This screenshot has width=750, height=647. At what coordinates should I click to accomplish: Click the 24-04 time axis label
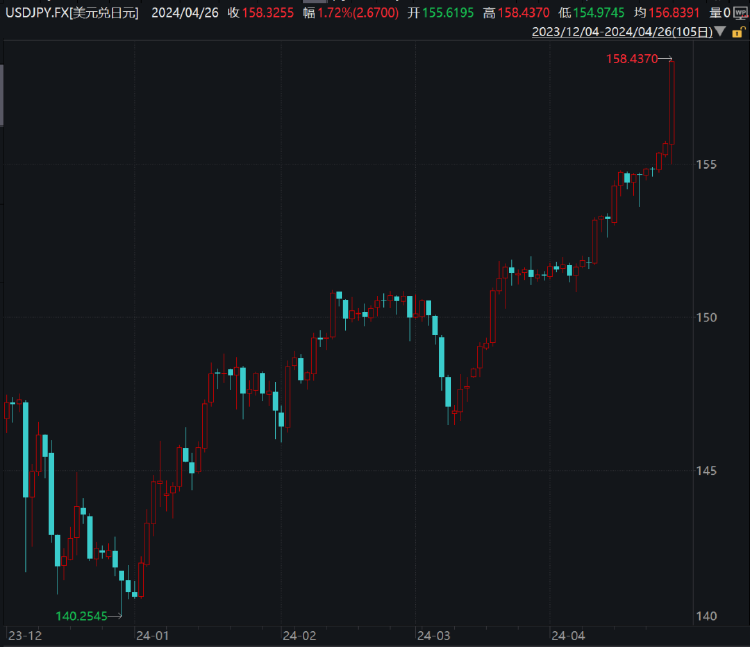568,636
